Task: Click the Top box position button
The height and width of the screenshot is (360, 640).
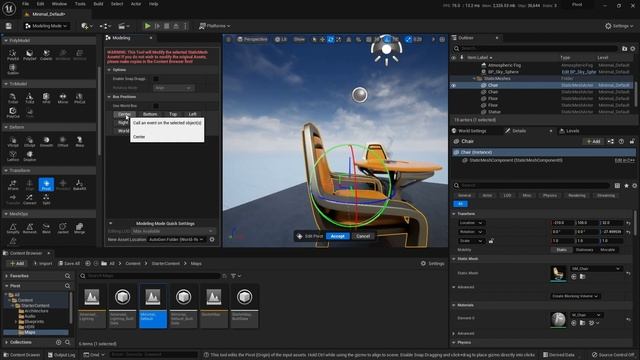Action: (173, 114)
